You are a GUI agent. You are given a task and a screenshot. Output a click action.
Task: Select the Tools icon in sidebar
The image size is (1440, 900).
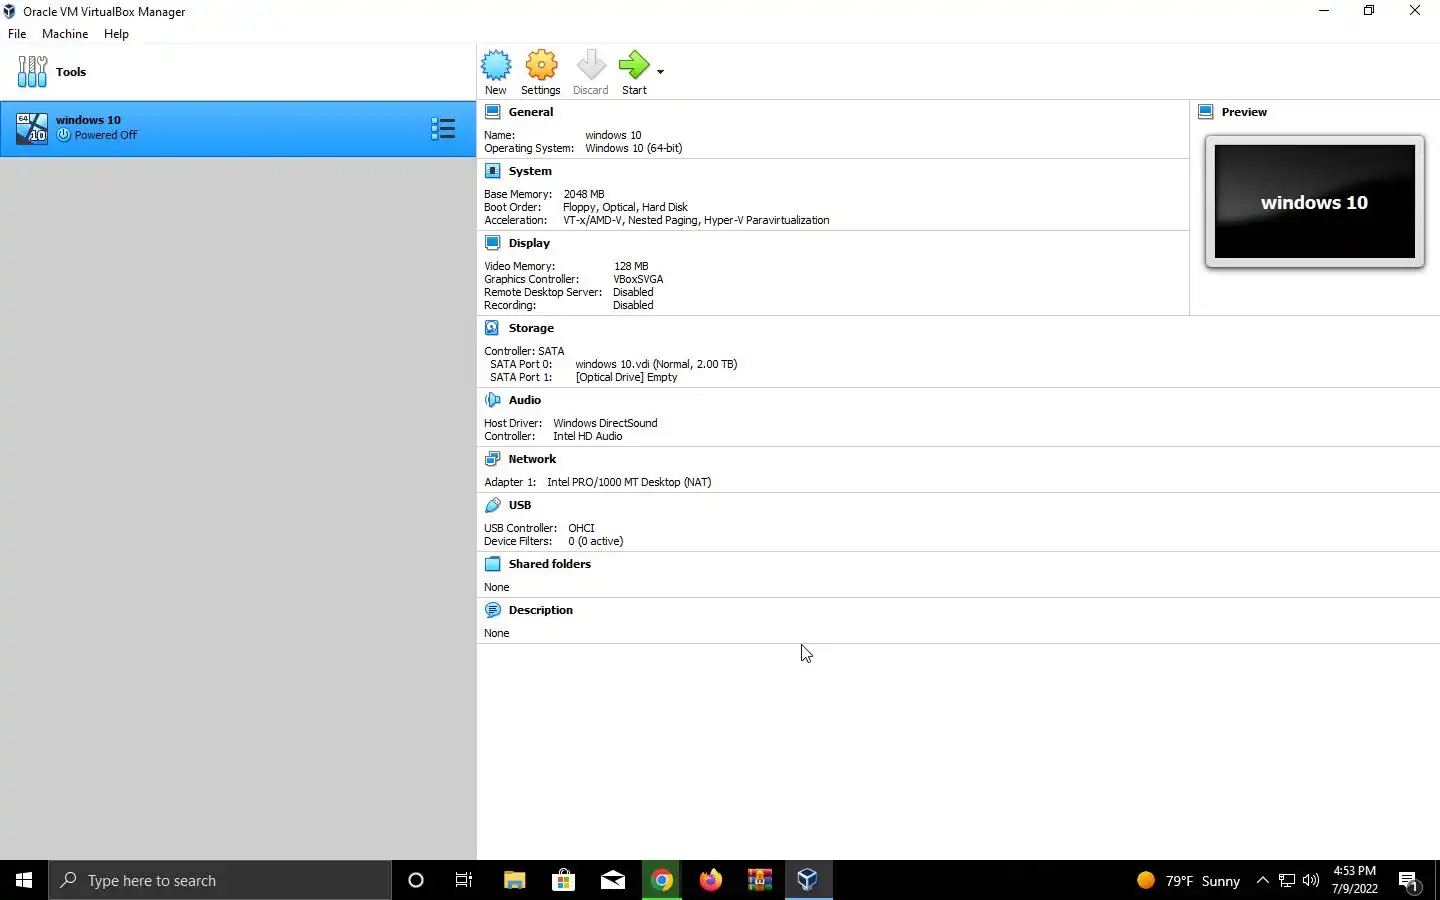click(32, 72)
